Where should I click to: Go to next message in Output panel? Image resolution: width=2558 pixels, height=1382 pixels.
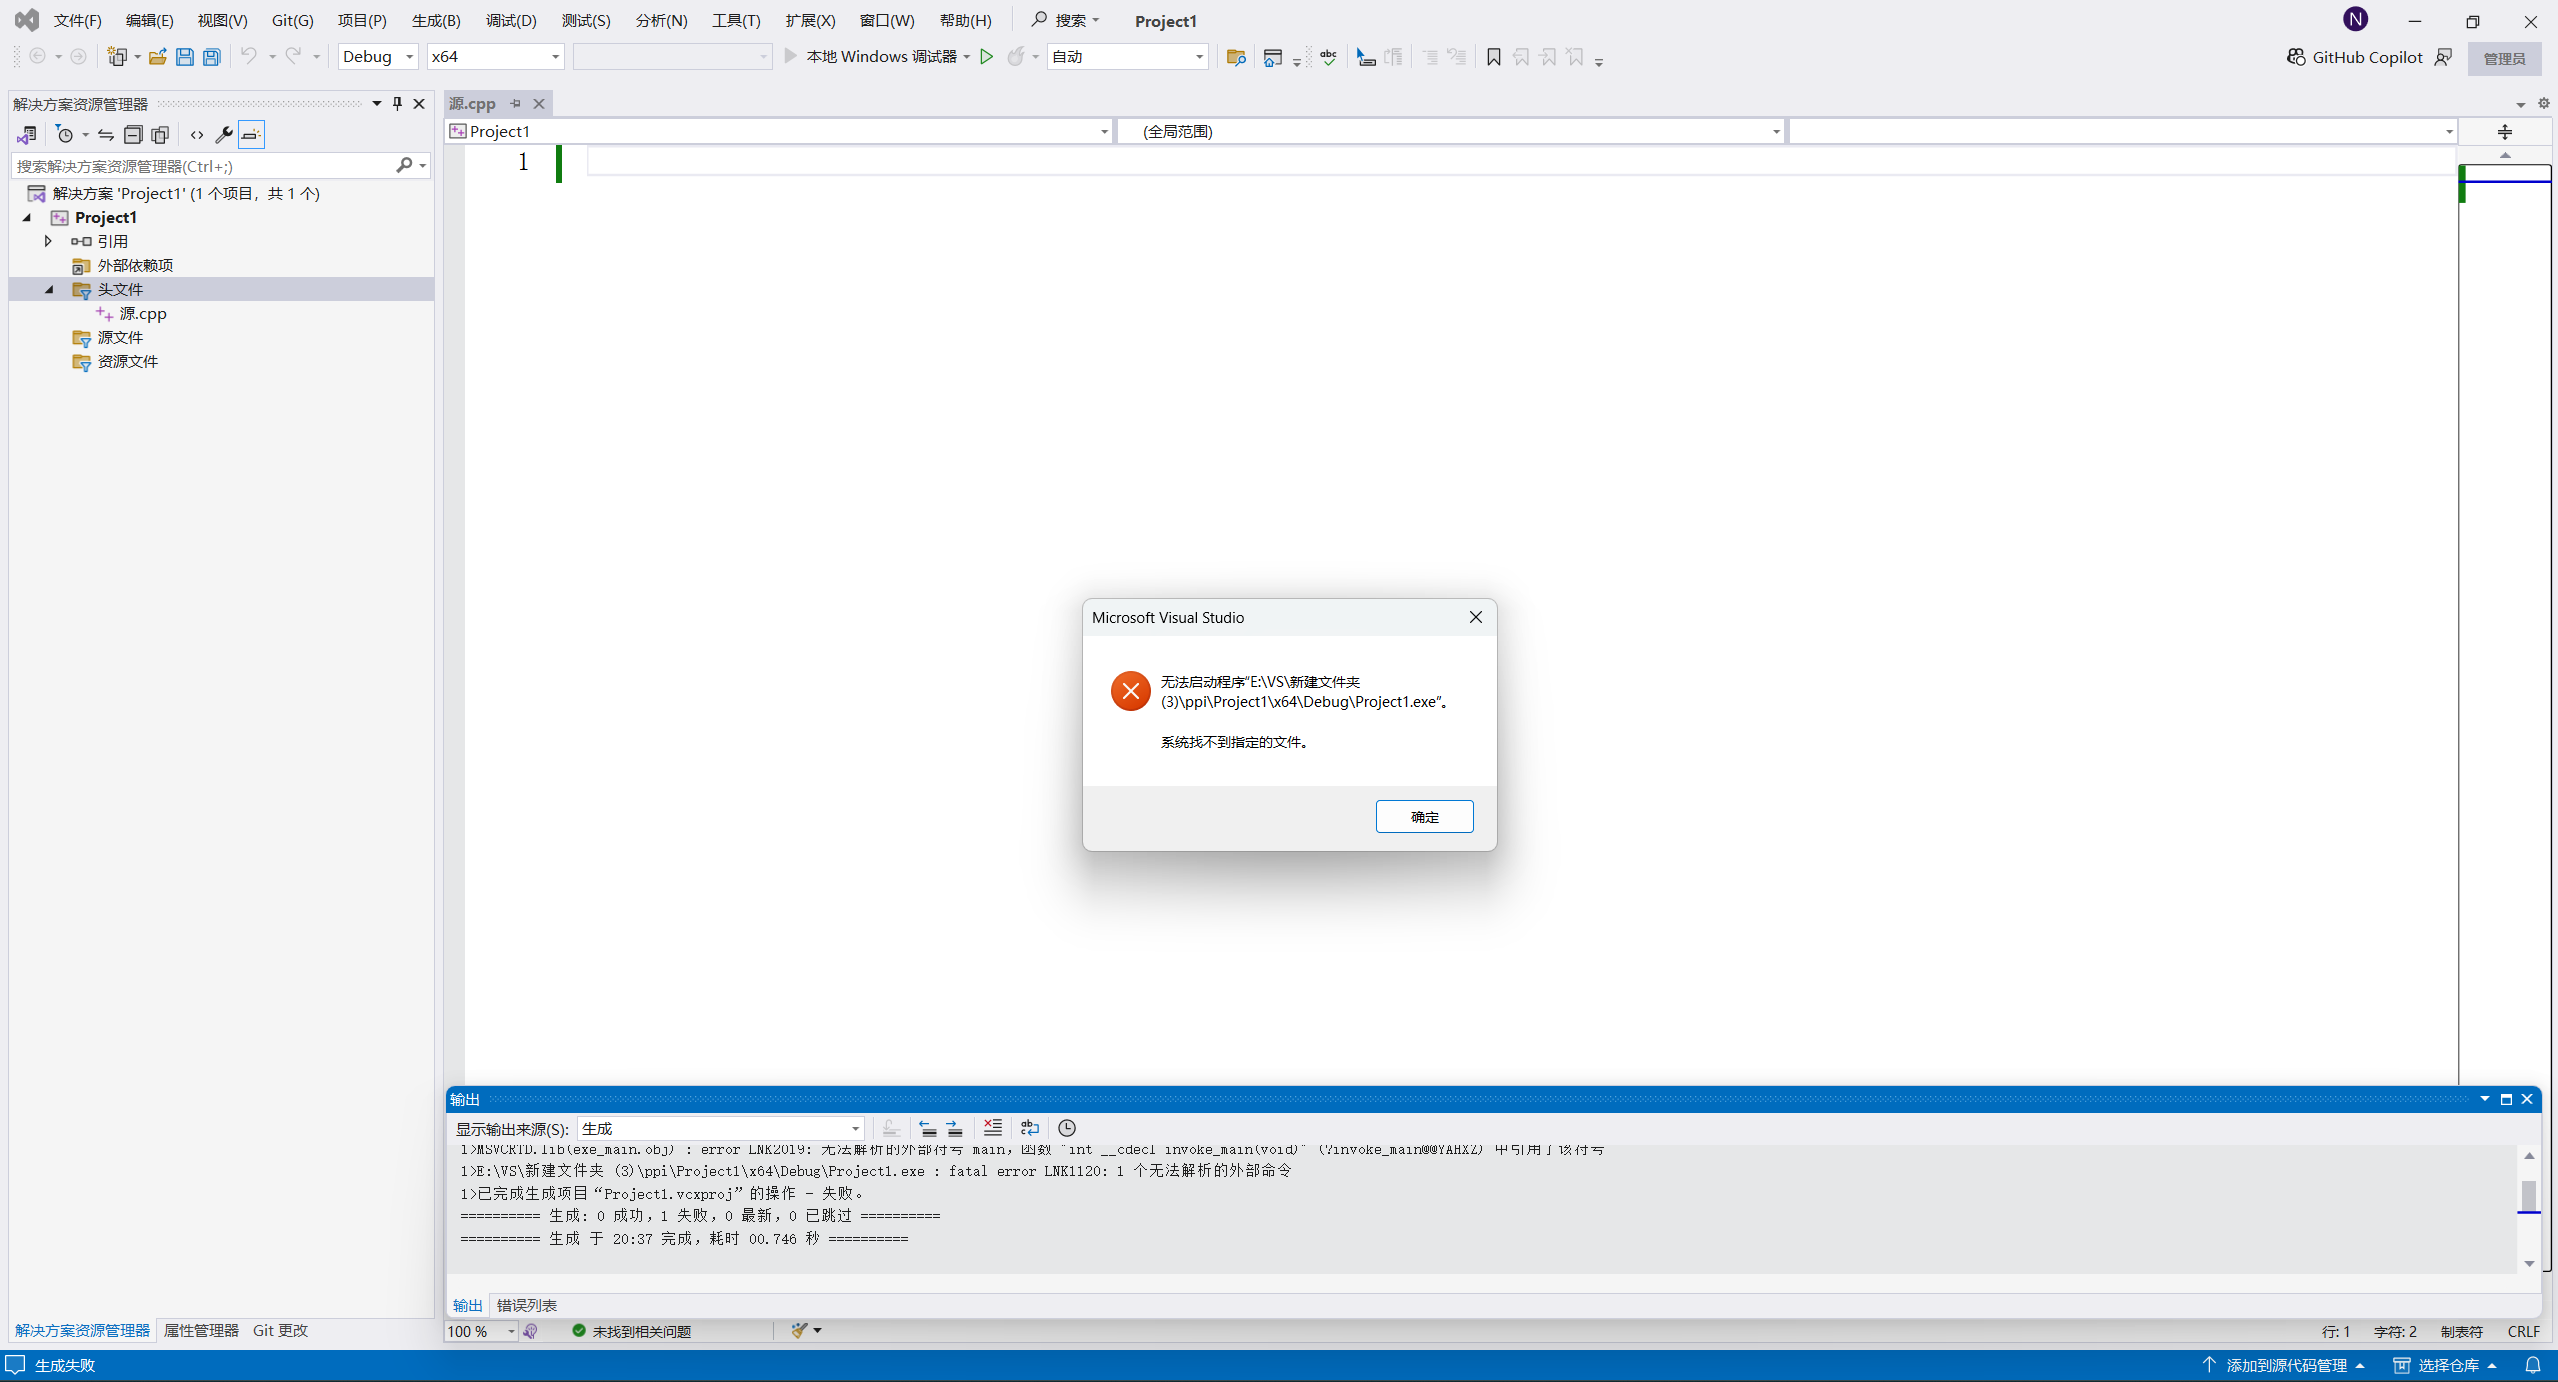click(x=955, y=1128)
